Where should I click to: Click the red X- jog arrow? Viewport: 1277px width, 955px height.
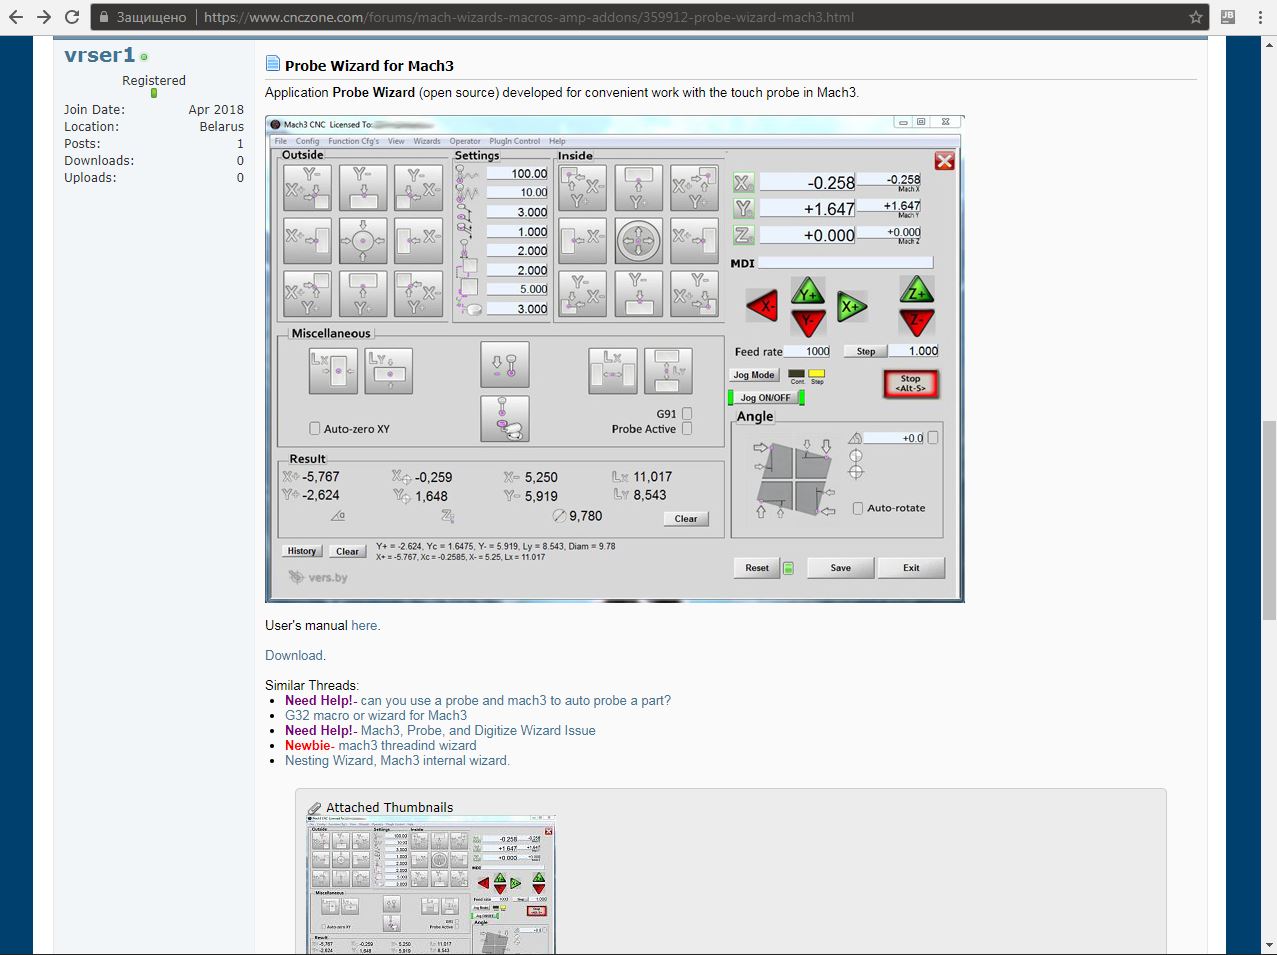(763, 307)
